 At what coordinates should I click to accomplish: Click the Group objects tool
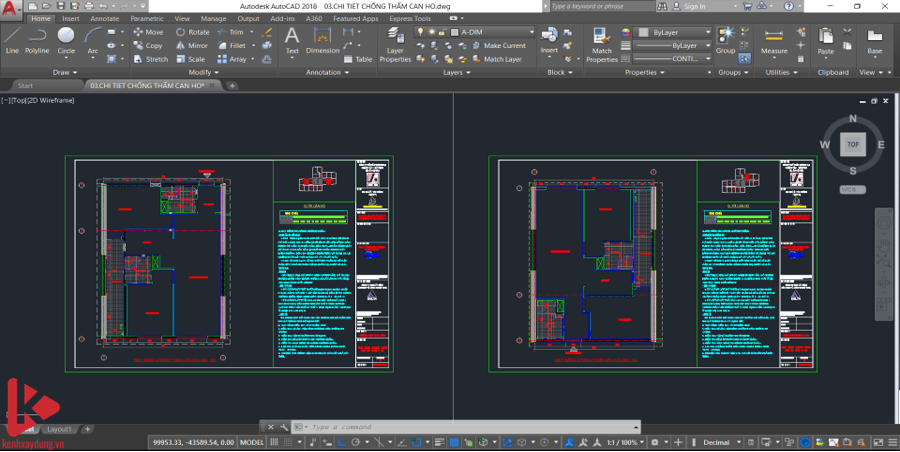click(725, 40)
